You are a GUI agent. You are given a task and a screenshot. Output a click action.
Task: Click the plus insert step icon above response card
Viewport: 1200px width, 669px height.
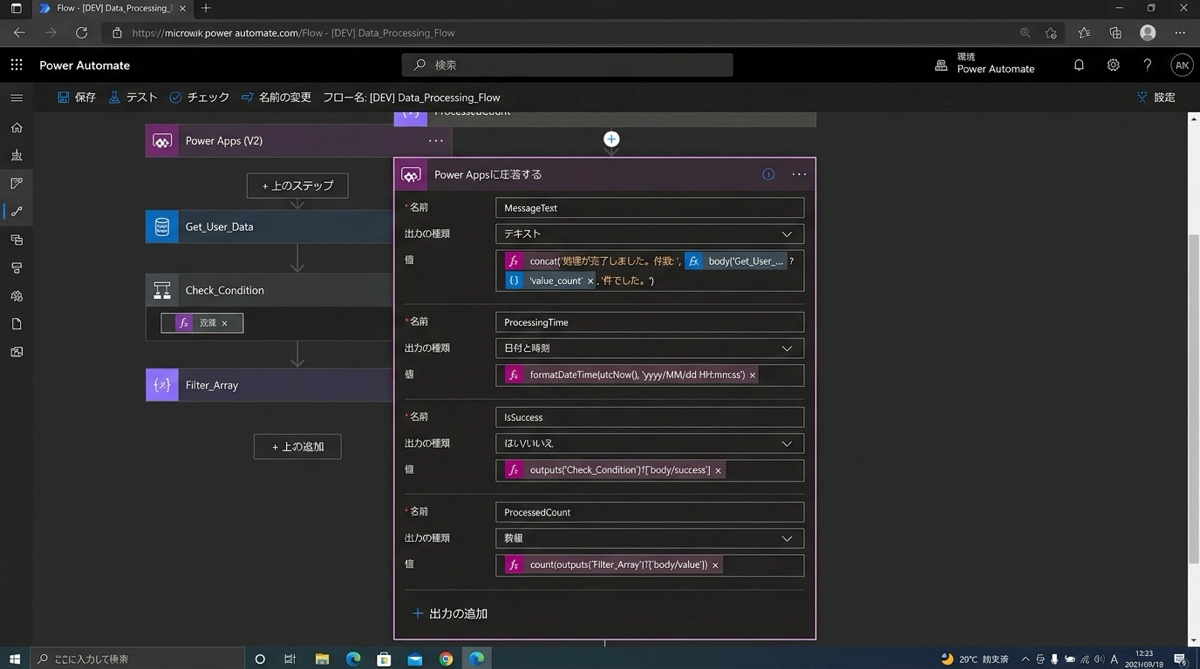pyautogui.click(x=611, y=140)
